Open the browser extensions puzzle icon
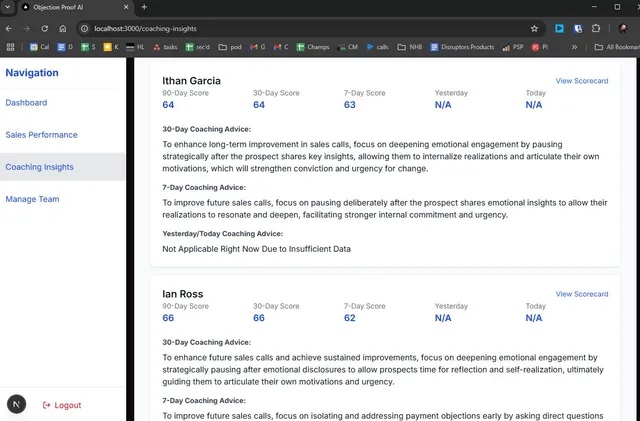The width and height of the screenshot is (640, 421). coord(597,29)
